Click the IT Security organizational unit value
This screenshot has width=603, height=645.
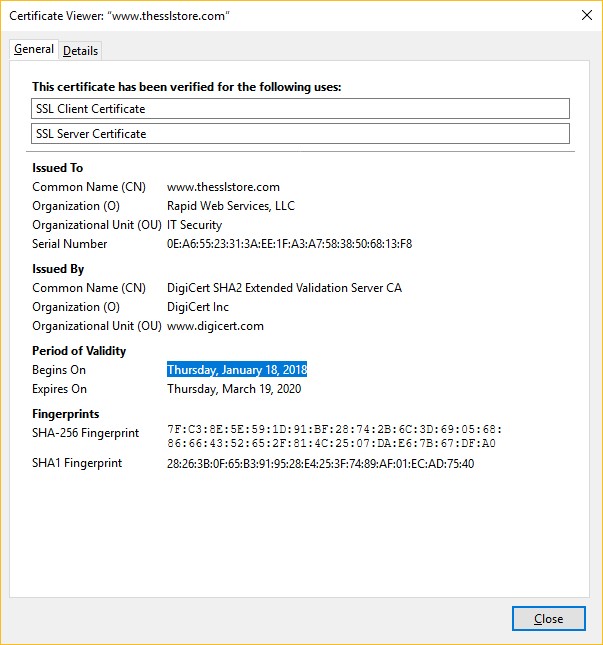click(194, 225)
